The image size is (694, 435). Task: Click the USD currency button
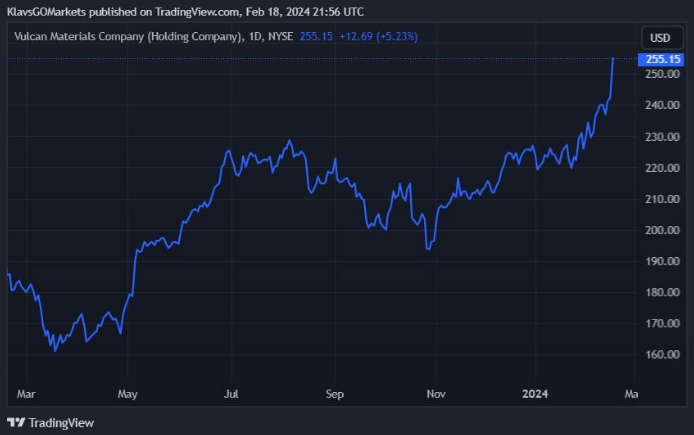click(x=662, y=38)
